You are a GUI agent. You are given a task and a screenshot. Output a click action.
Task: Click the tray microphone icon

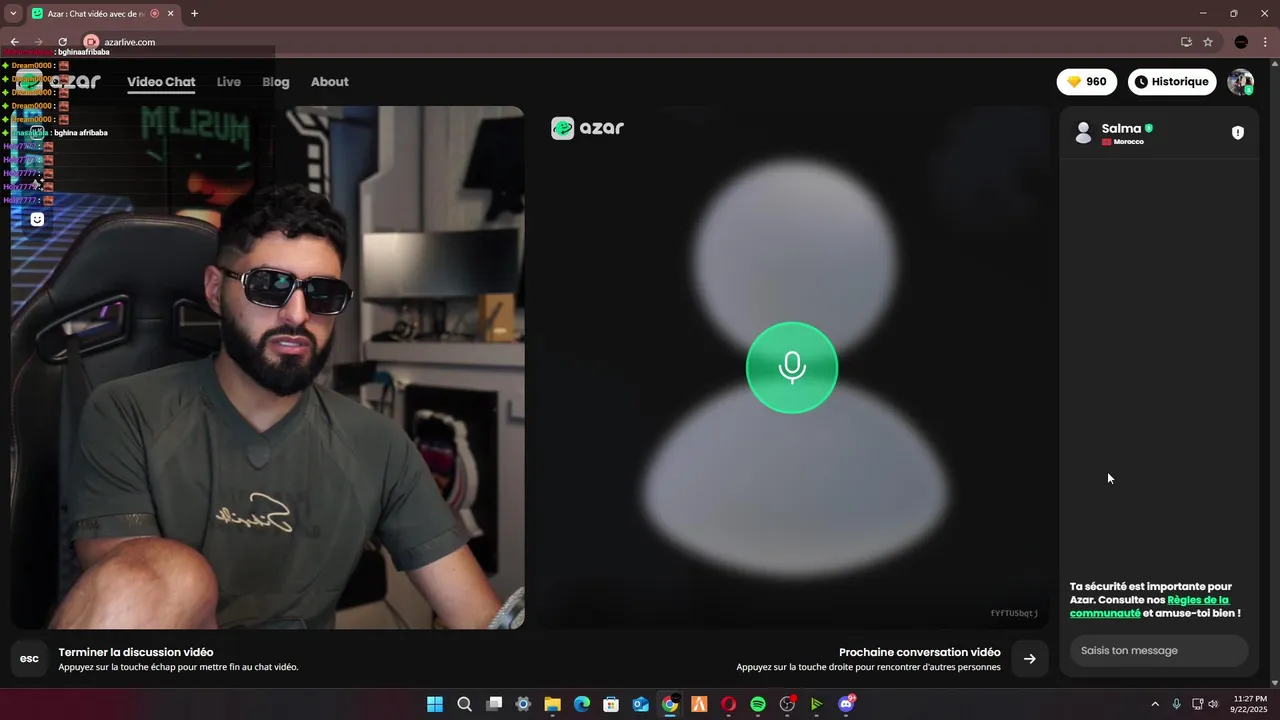[1176, 704]
